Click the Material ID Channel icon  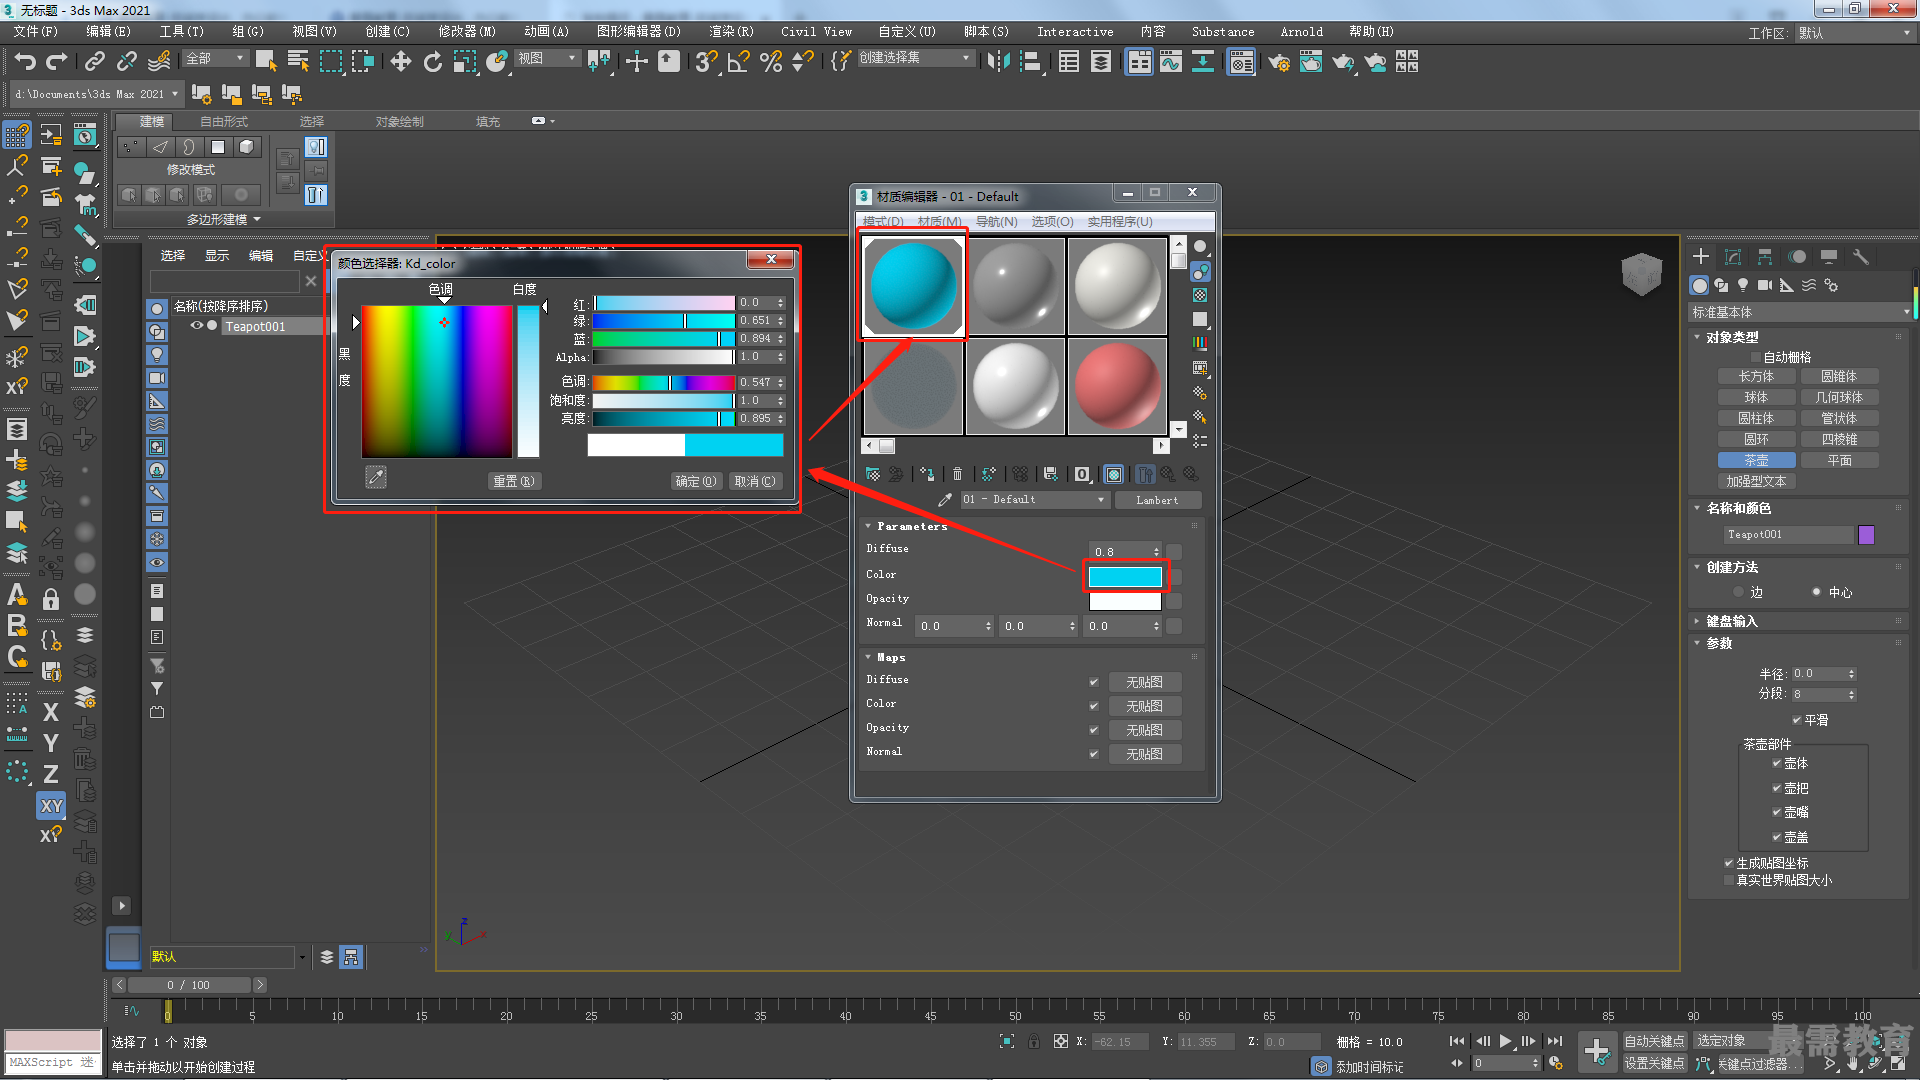(x=1082, y=474)
